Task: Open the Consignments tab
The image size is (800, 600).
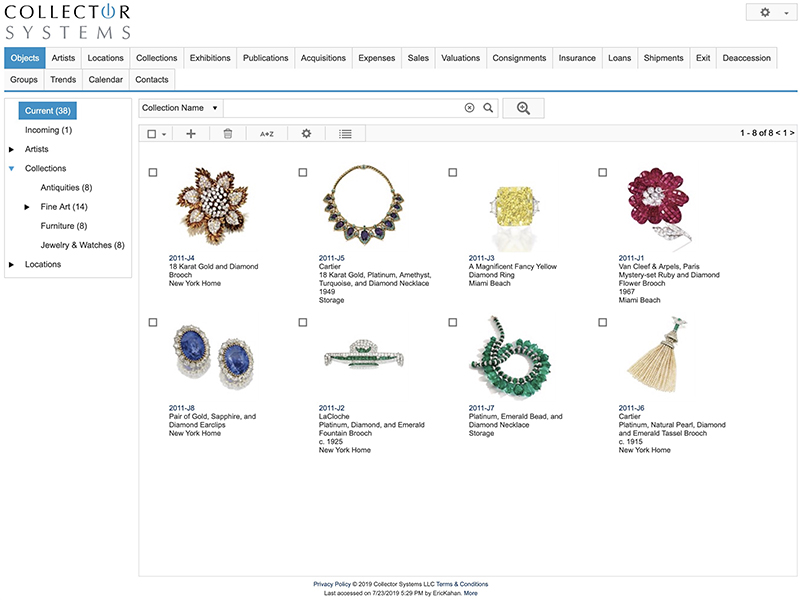Action: 519,58
